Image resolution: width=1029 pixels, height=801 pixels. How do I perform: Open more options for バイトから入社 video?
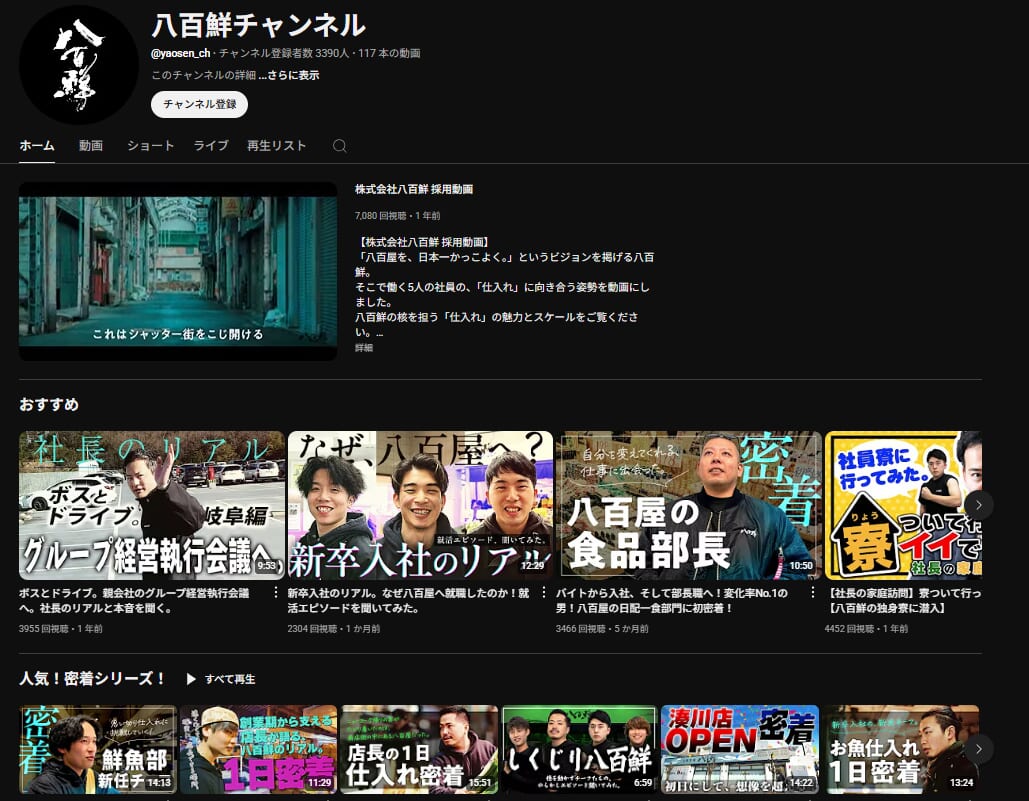(812, 592)
